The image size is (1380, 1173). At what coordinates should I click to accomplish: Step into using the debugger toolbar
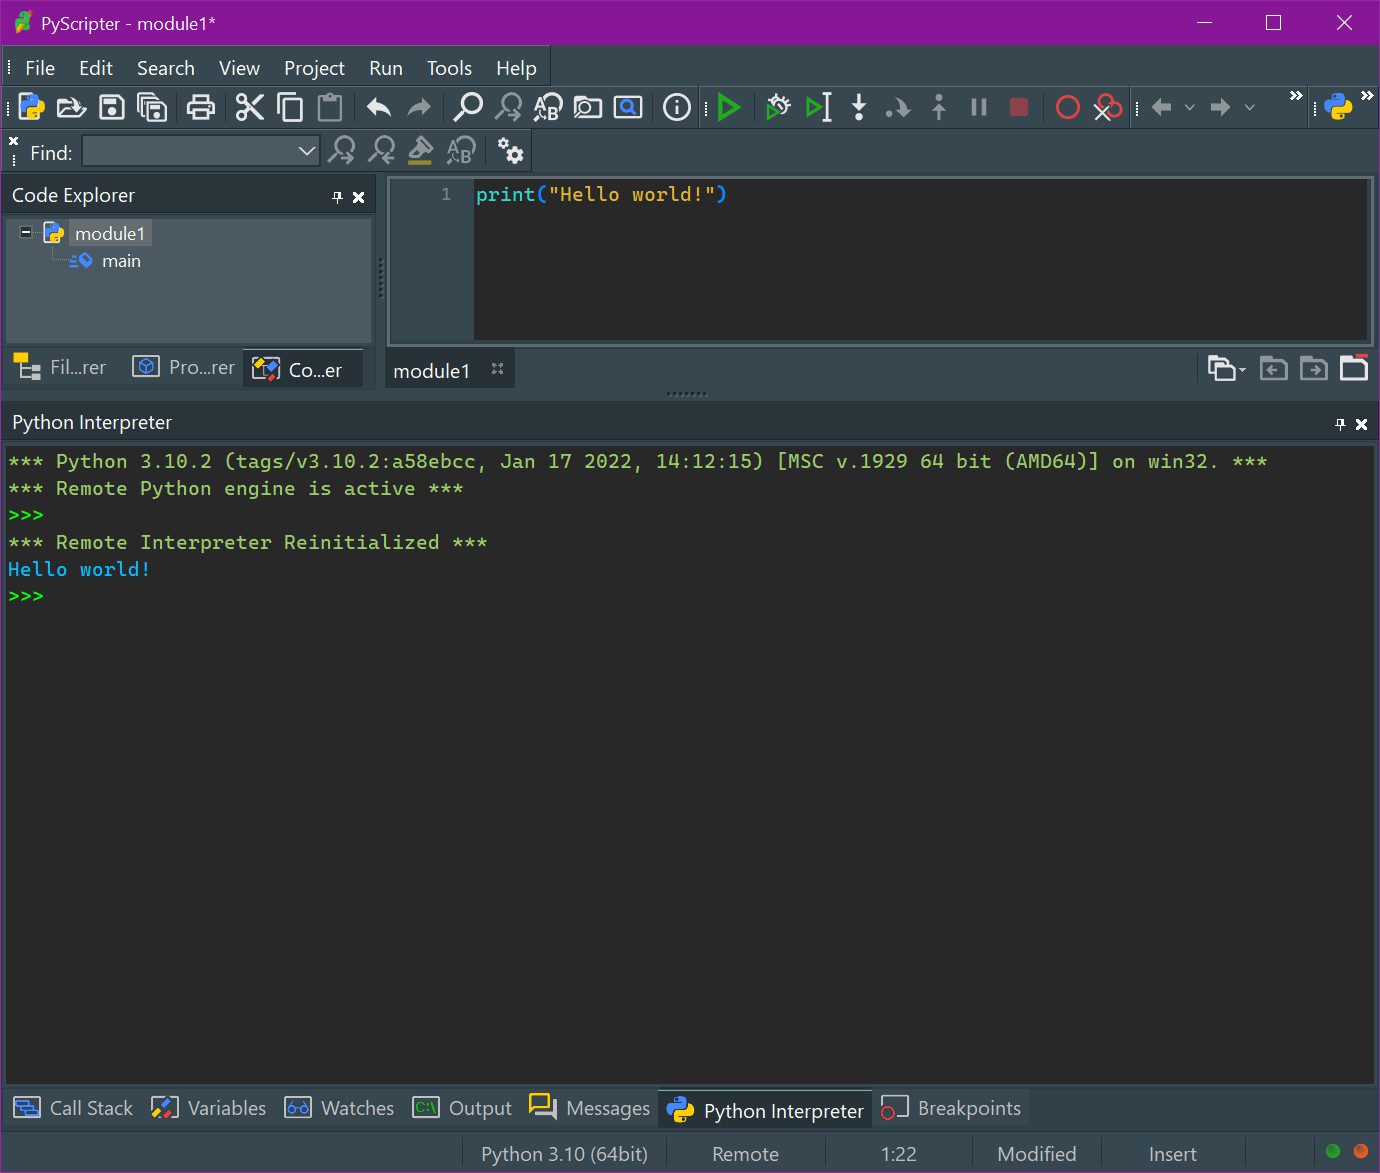[858, 107]
